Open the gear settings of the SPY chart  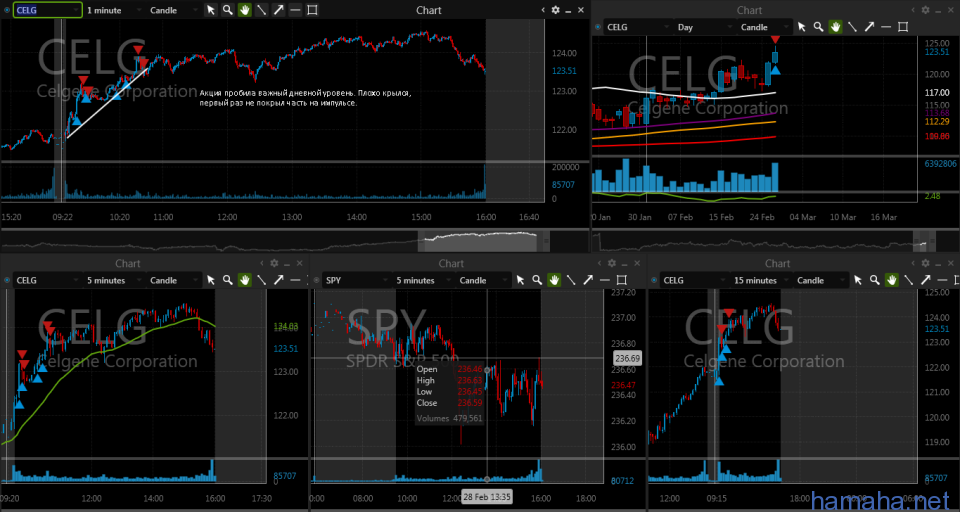[611, 263]
